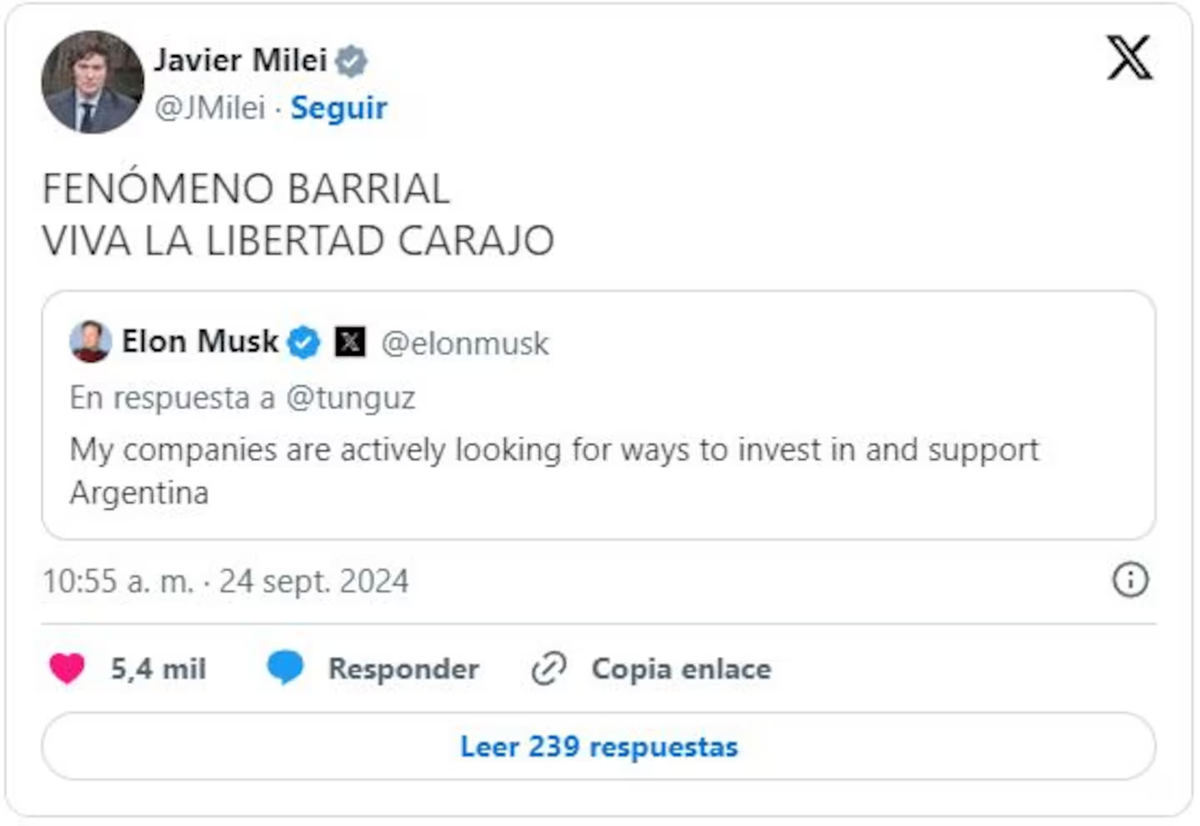Click the Seguir follow link
1200x826 pixels.
pos(338,108)
